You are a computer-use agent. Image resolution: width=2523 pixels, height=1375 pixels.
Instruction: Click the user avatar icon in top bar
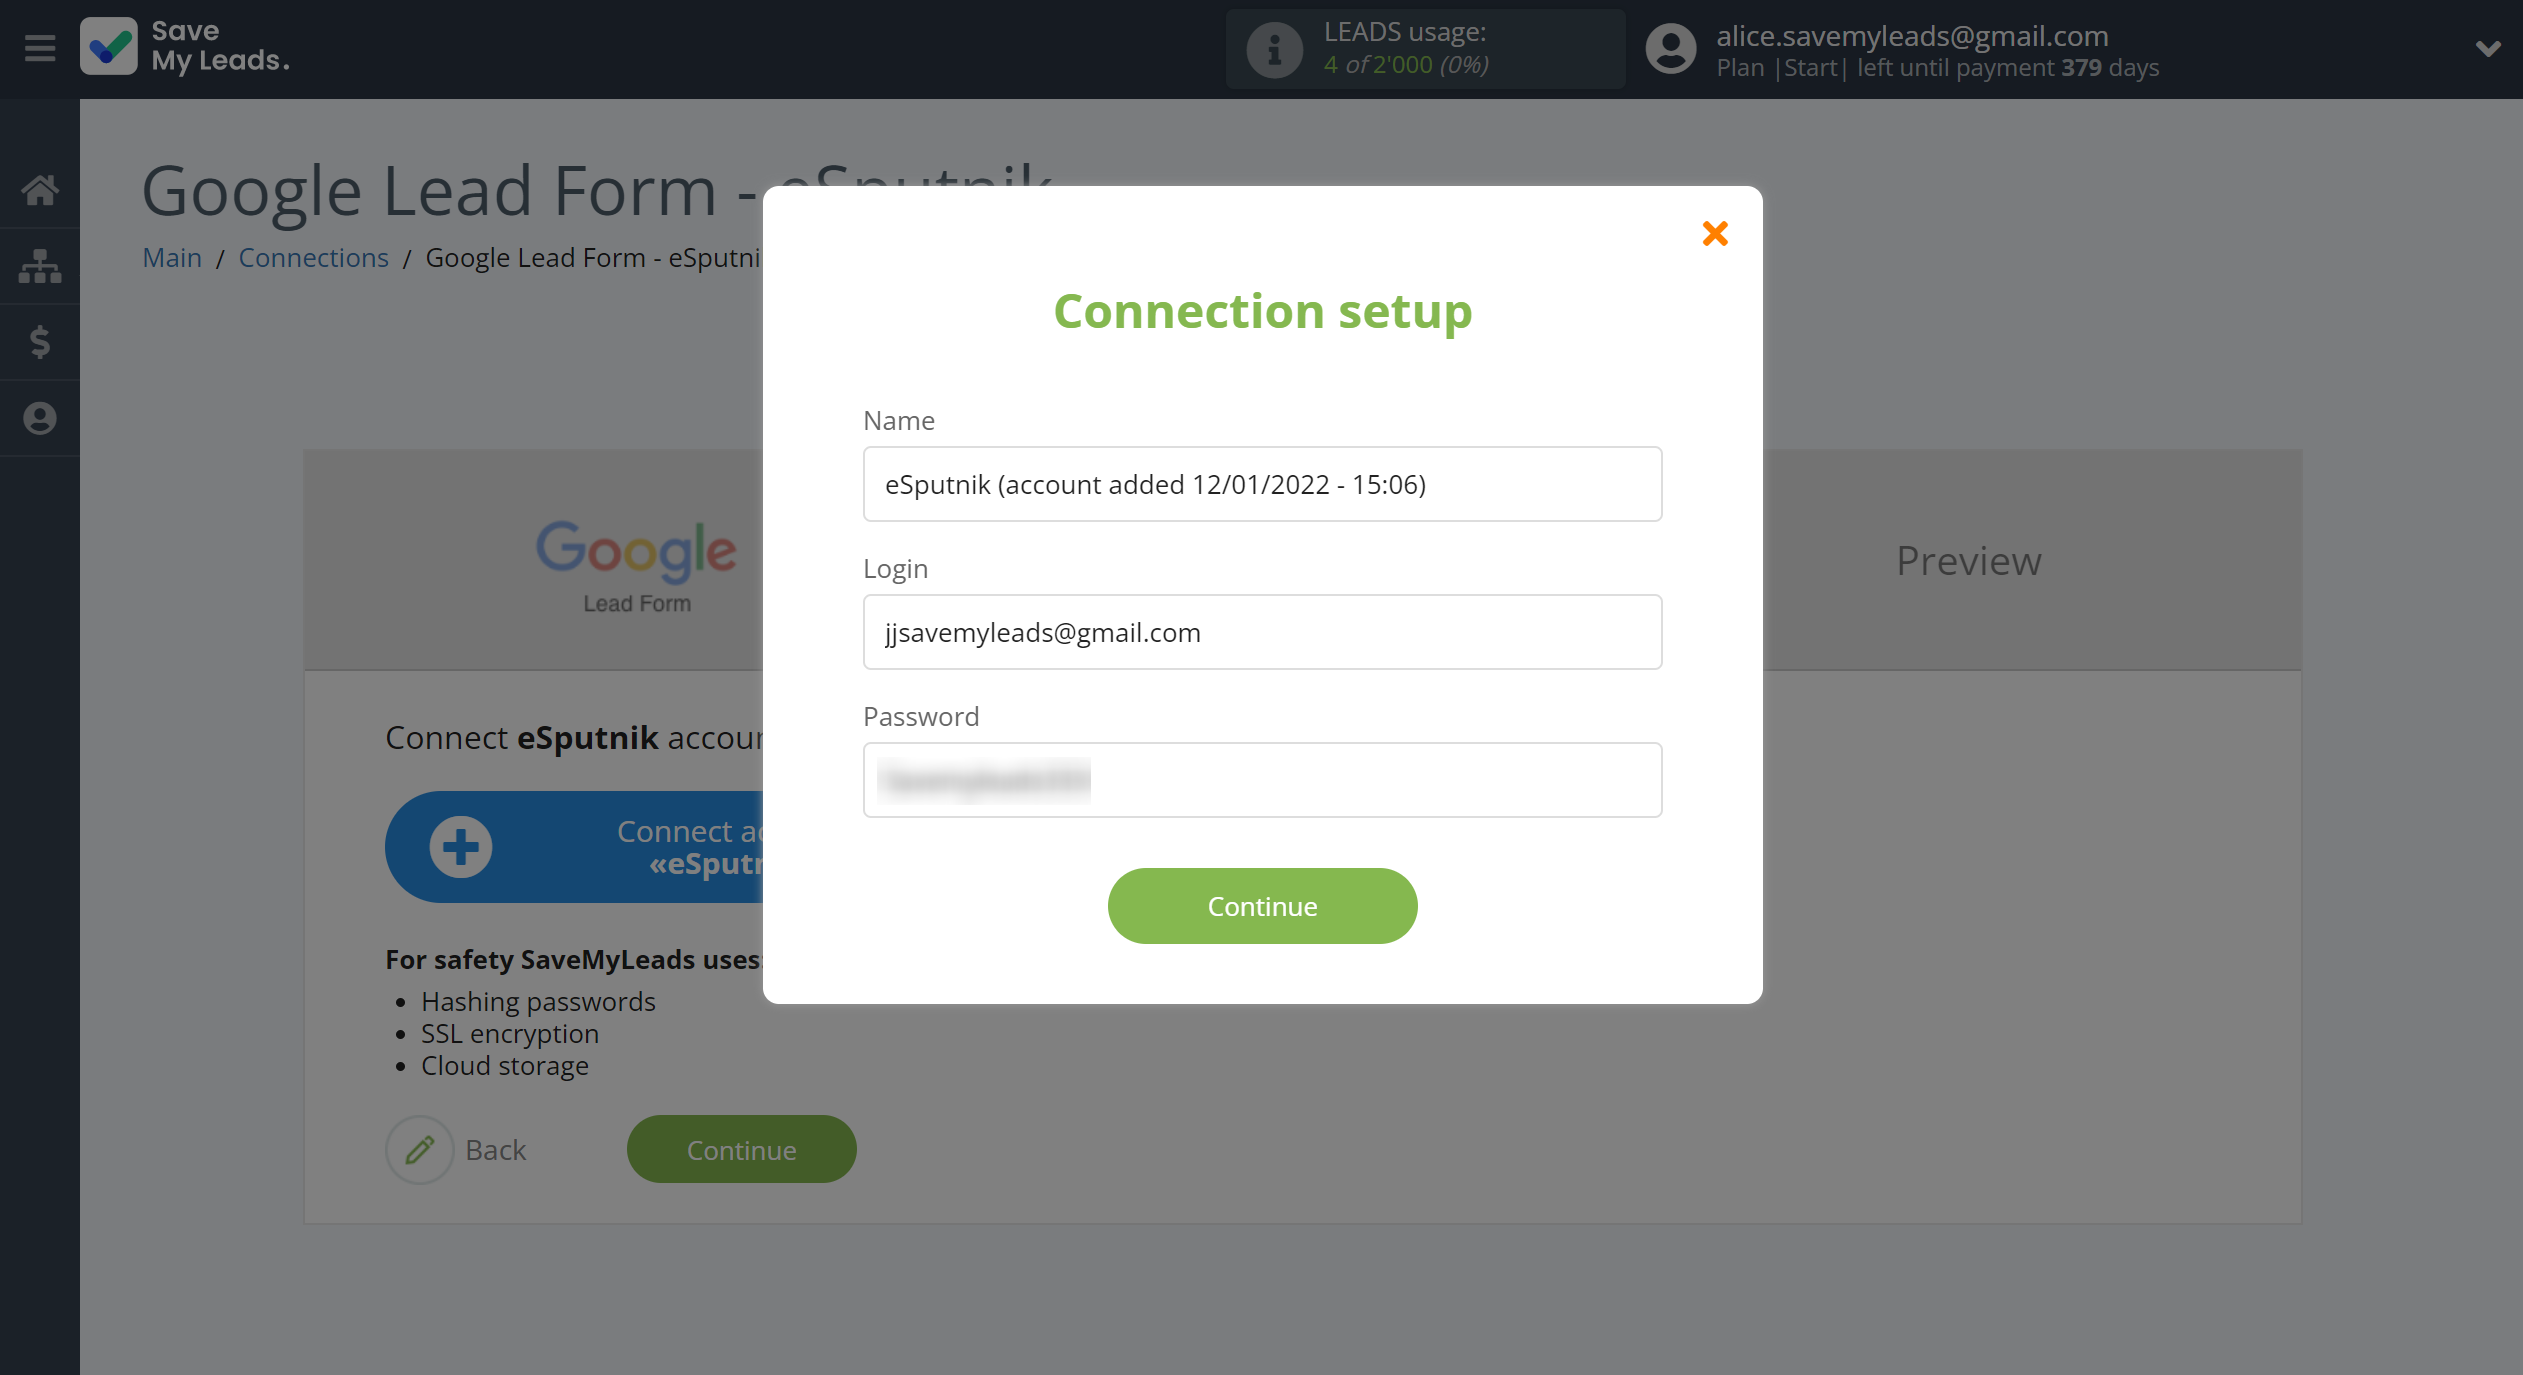(1670, 47)
